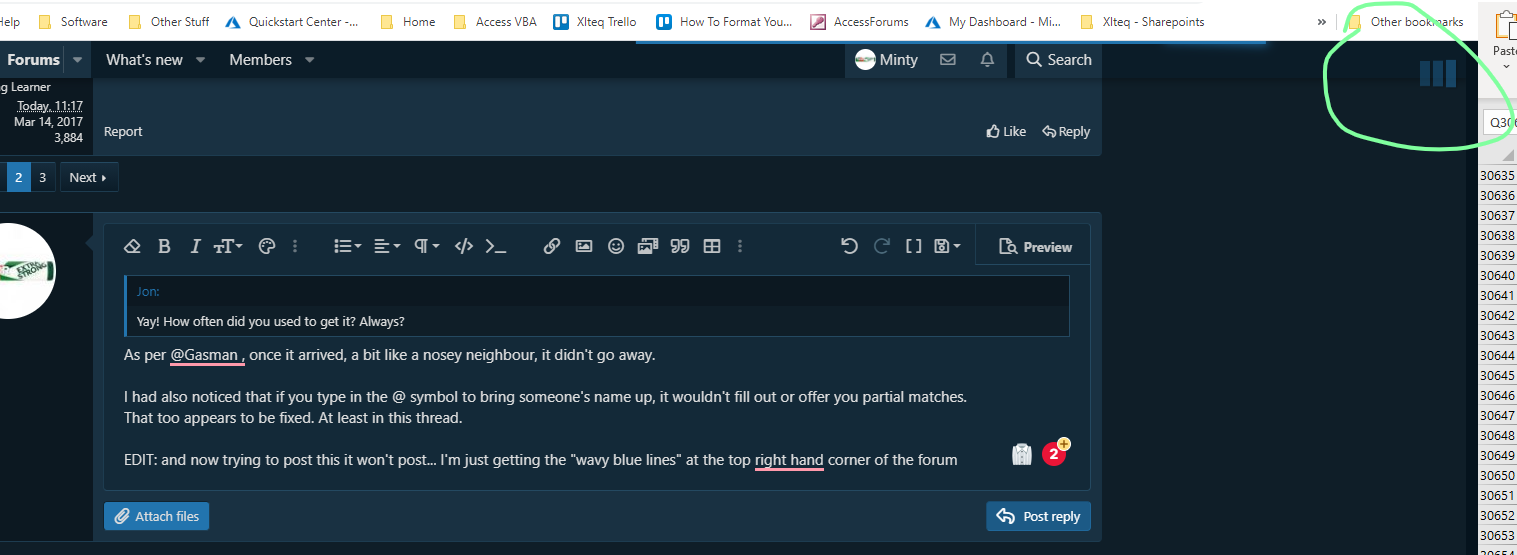Open the My Dashboard bookmark
This screenshot has height=555, width=1517.
[994, 21]
